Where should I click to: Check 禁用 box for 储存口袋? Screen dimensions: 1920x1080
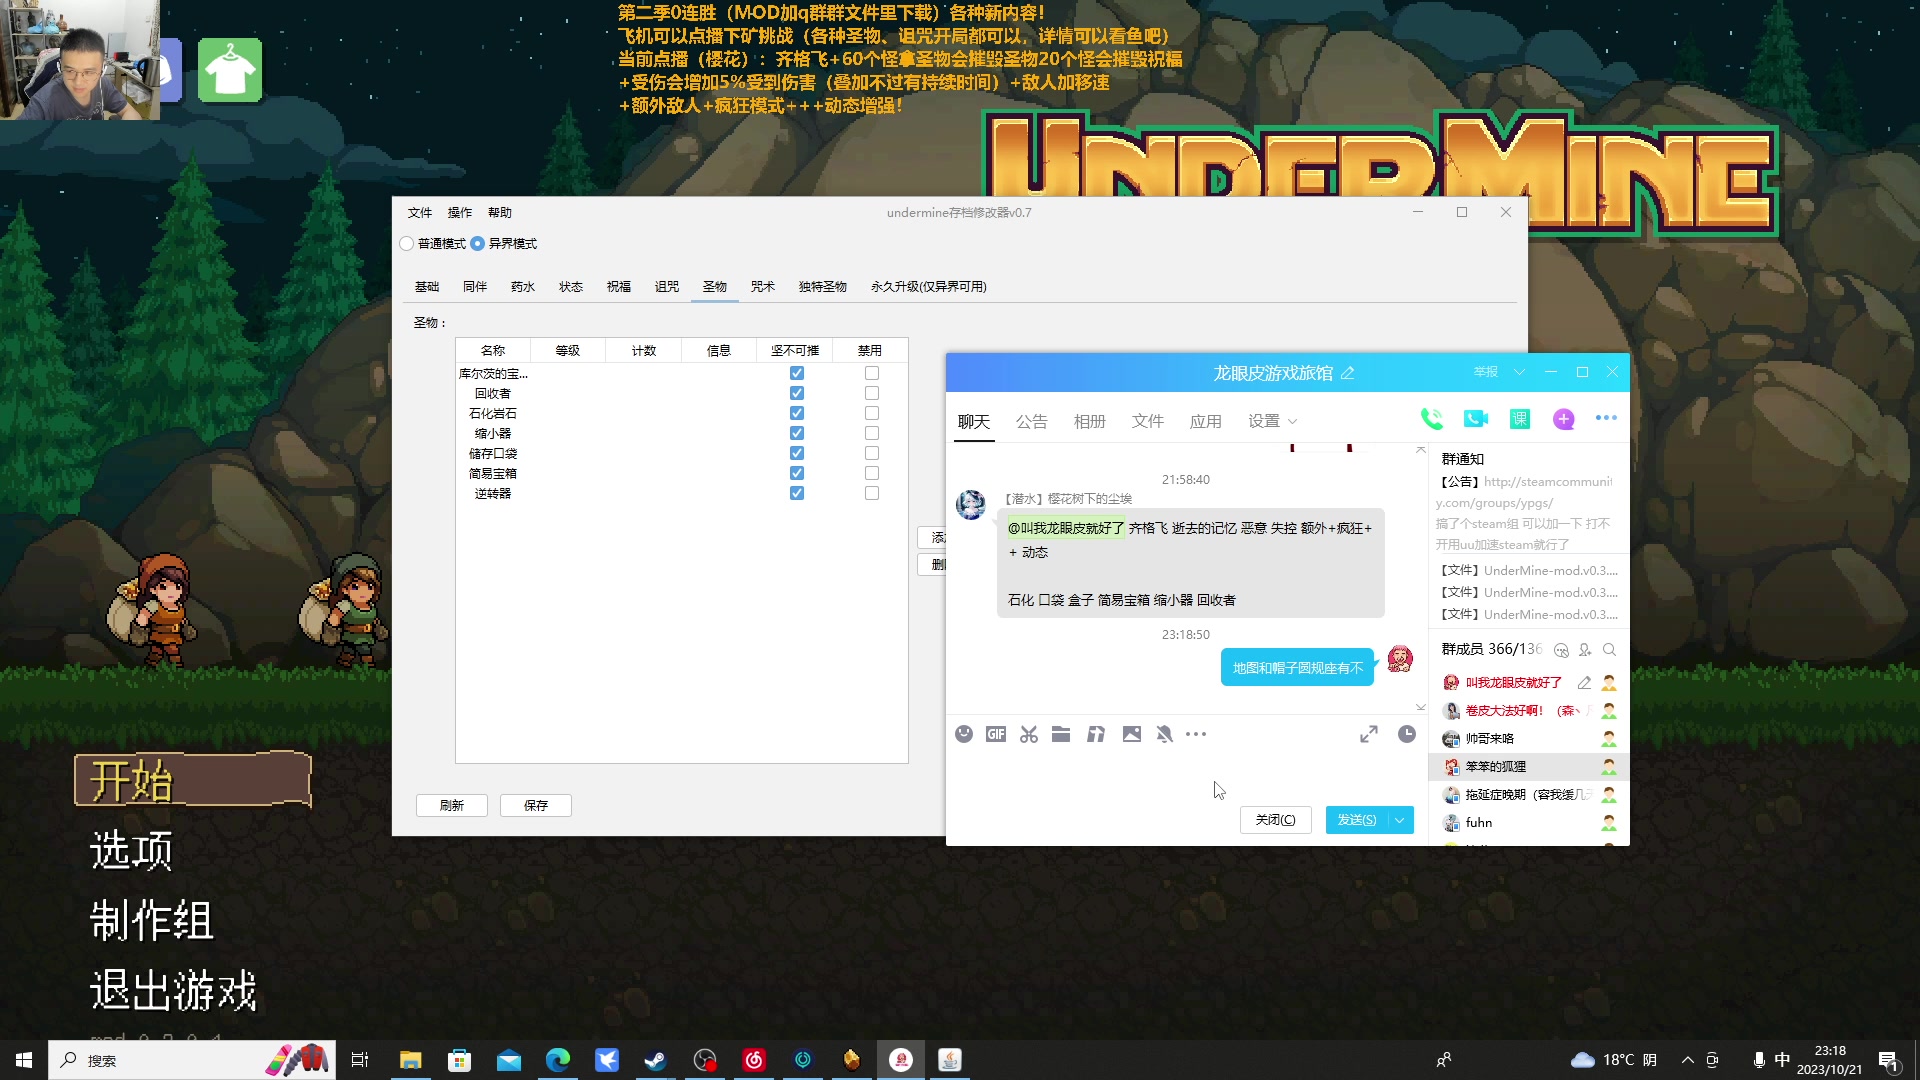(872, 454)
